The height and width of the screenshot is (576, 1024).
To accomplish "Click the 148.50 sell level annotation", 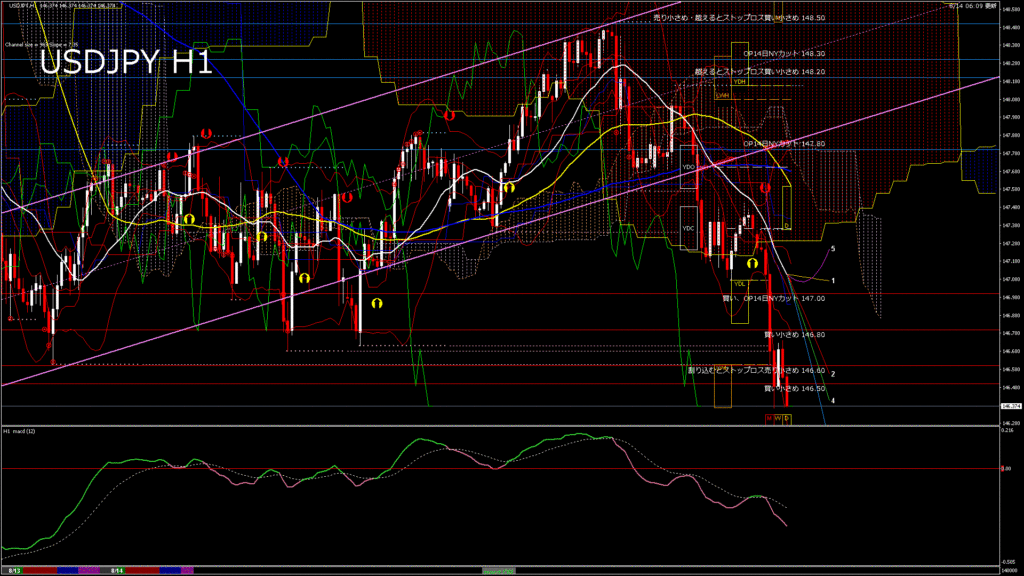I will click(738, 19).
